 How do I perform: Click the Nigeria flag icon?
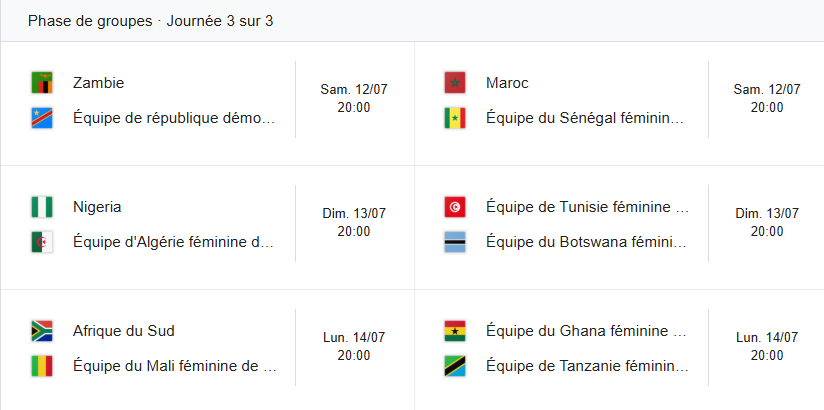pyautogui.click(x=41, y=207)
